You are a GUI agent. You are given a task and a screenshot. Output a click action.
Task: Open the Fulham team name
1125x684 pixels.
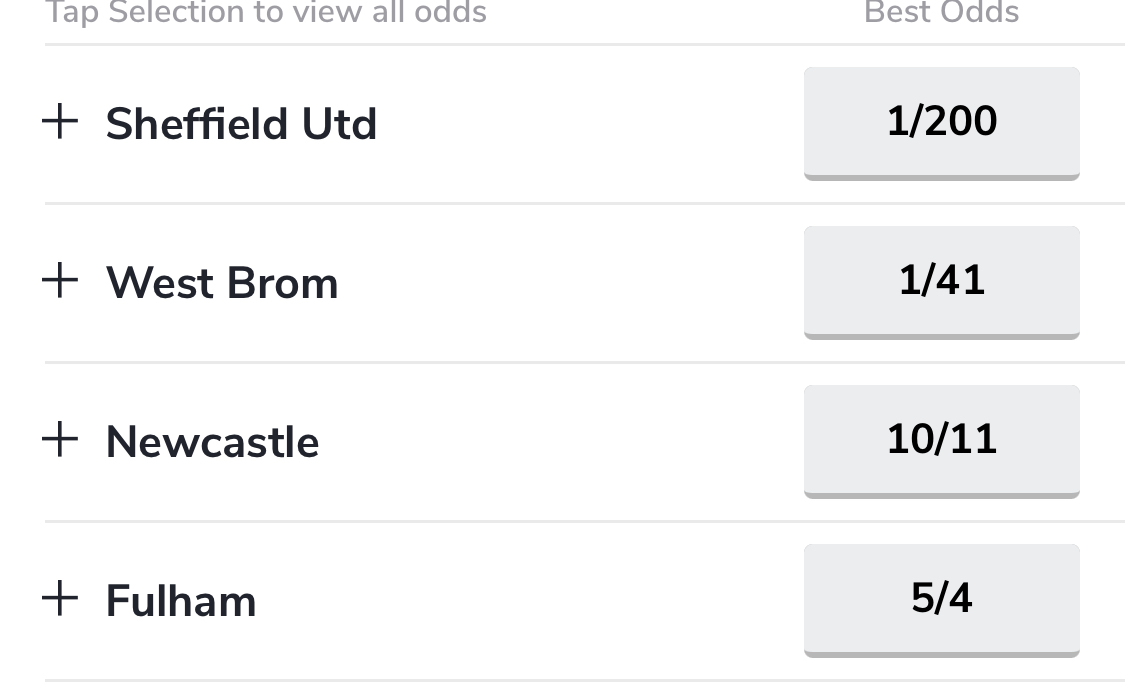click(181, 601)
